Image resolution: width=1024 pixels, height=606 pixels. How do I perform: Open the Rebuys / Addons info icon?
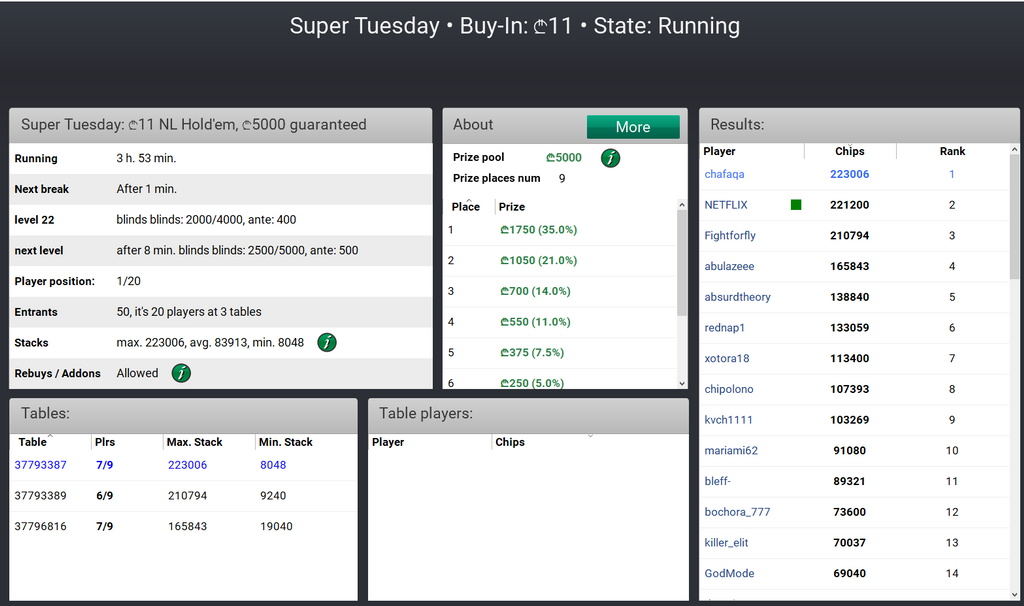pyautogui.click(x=181, y=373)
